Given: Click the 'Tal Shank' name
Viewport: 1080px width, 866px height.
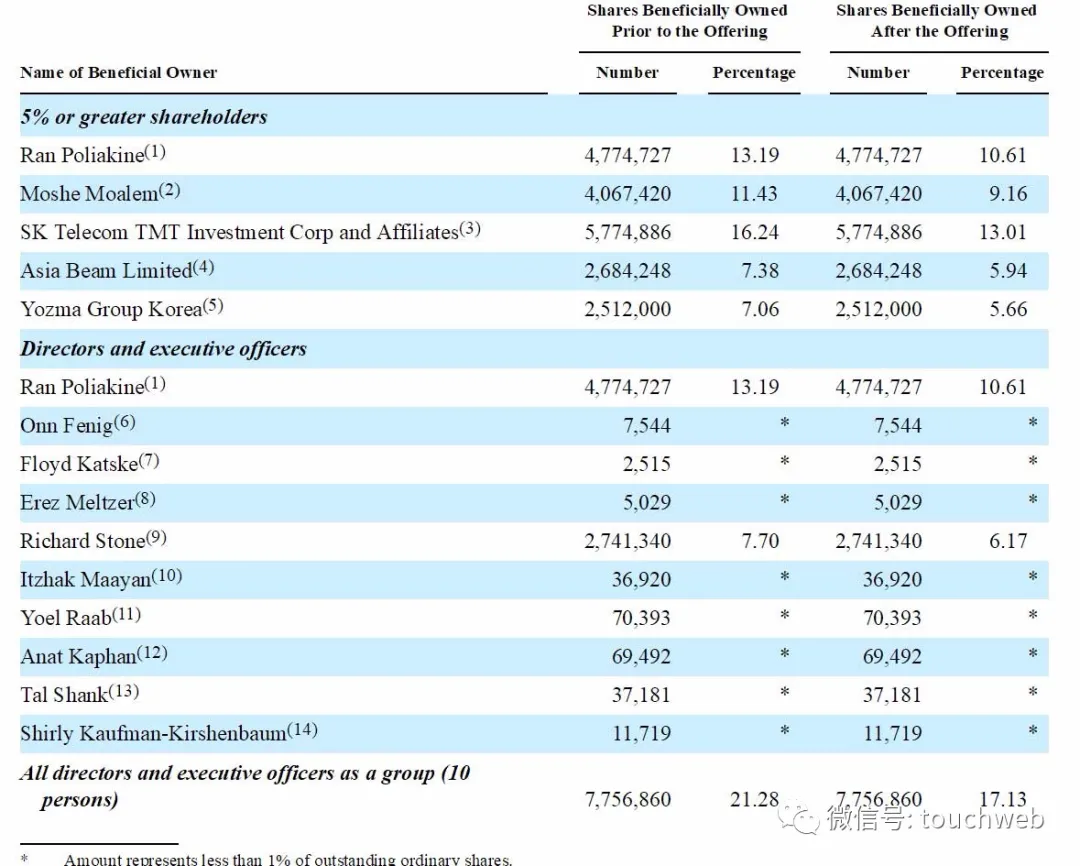Looking at the screenshot, I should [x=79, y=694].
